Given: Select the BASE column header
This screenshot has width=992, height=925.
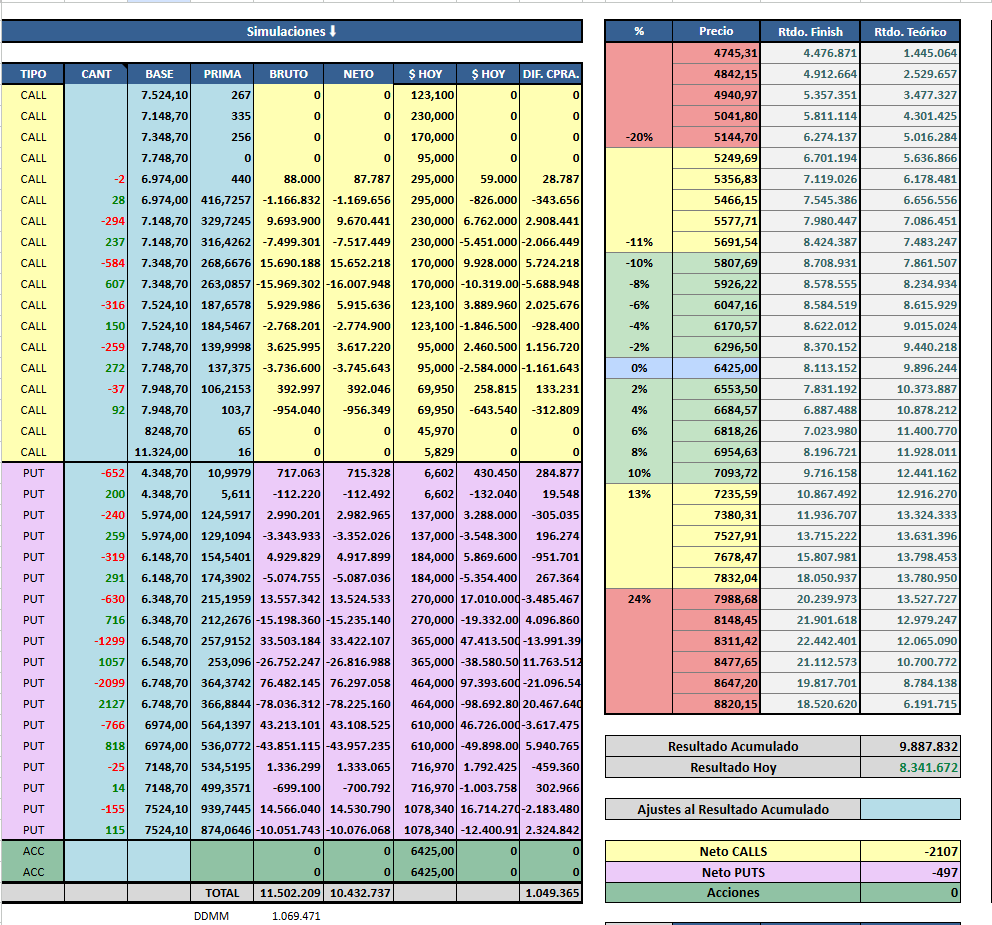Looking at the screenshot, I should [x=159, y=74].
